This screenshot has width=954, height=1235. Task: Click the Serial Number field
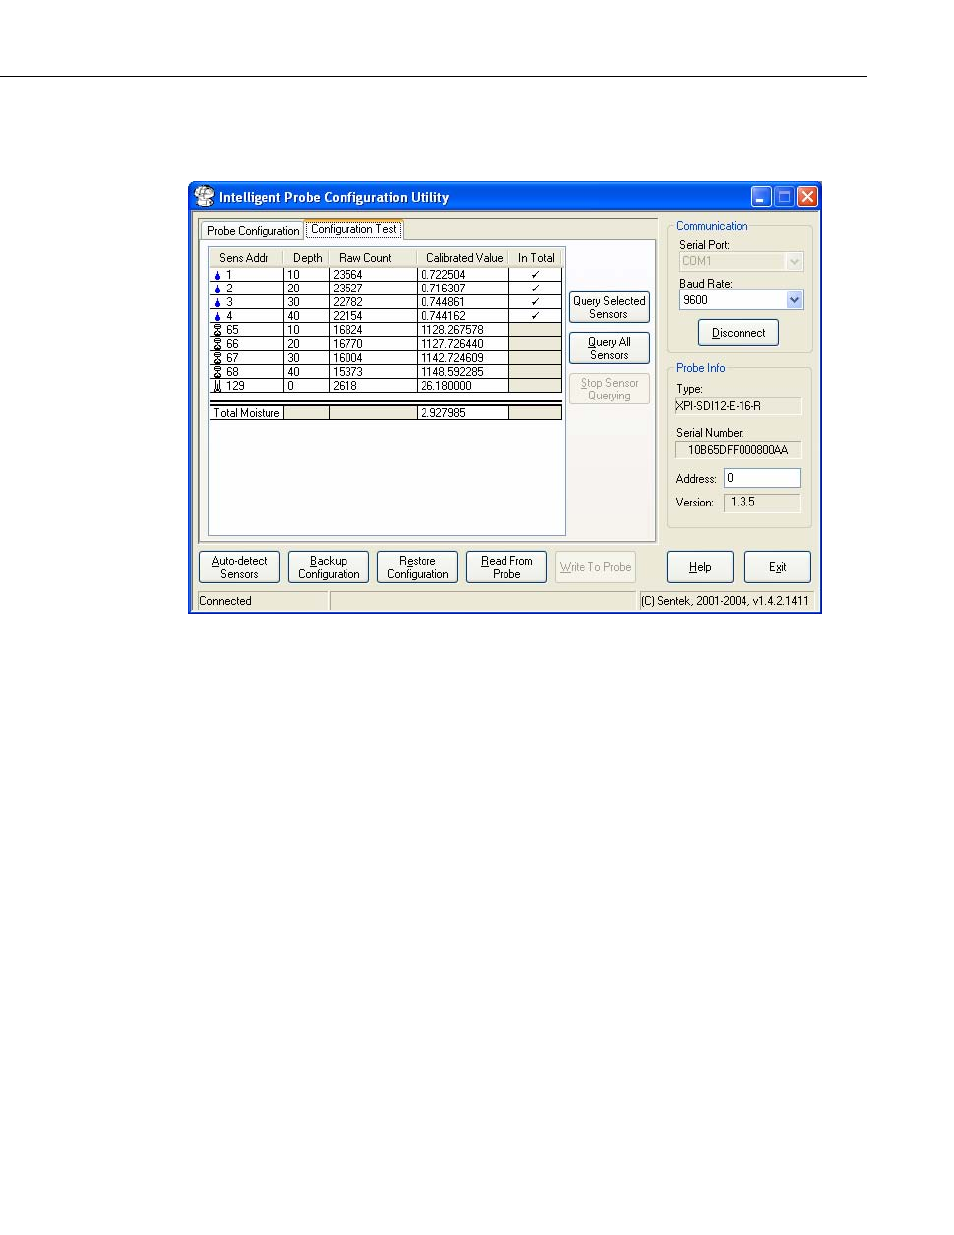(x=738, y=450)
